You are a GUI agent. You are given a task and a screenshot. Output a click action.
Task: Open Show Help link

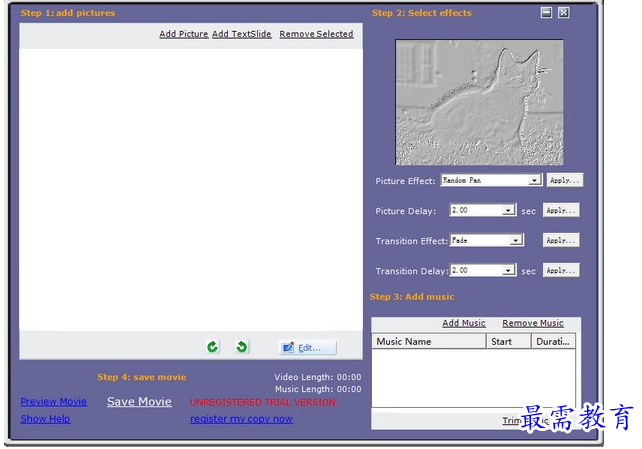[45, 419]
